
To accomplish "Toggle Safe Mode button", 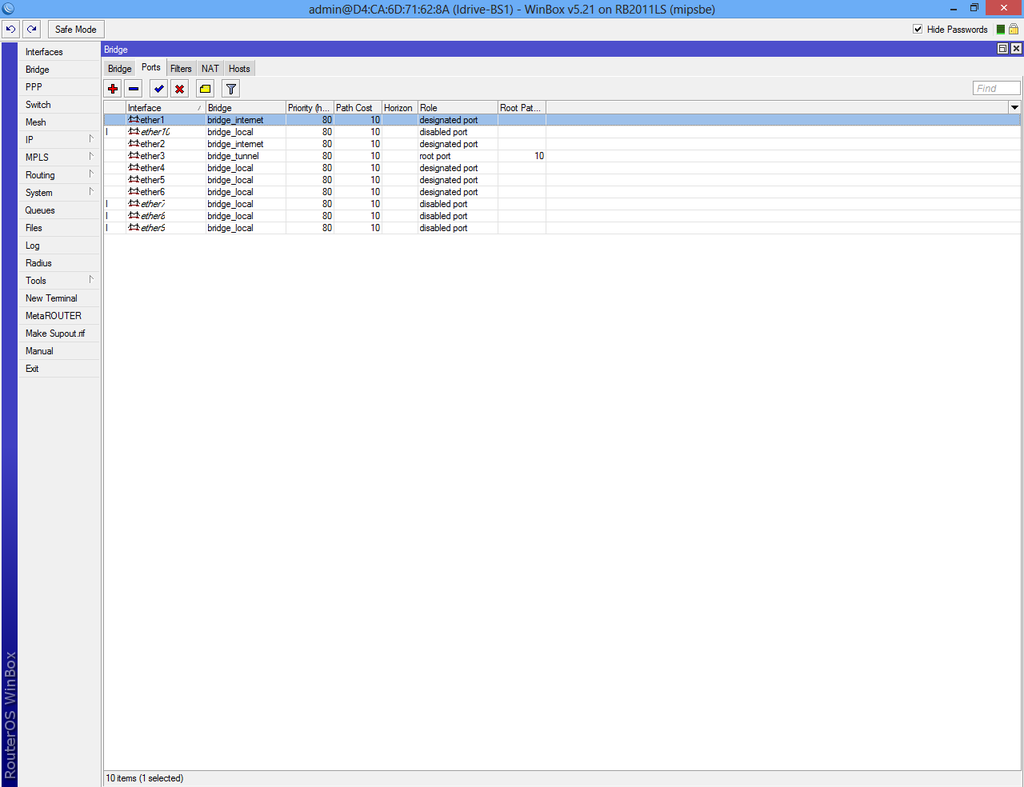I will [x=76, y=29].
